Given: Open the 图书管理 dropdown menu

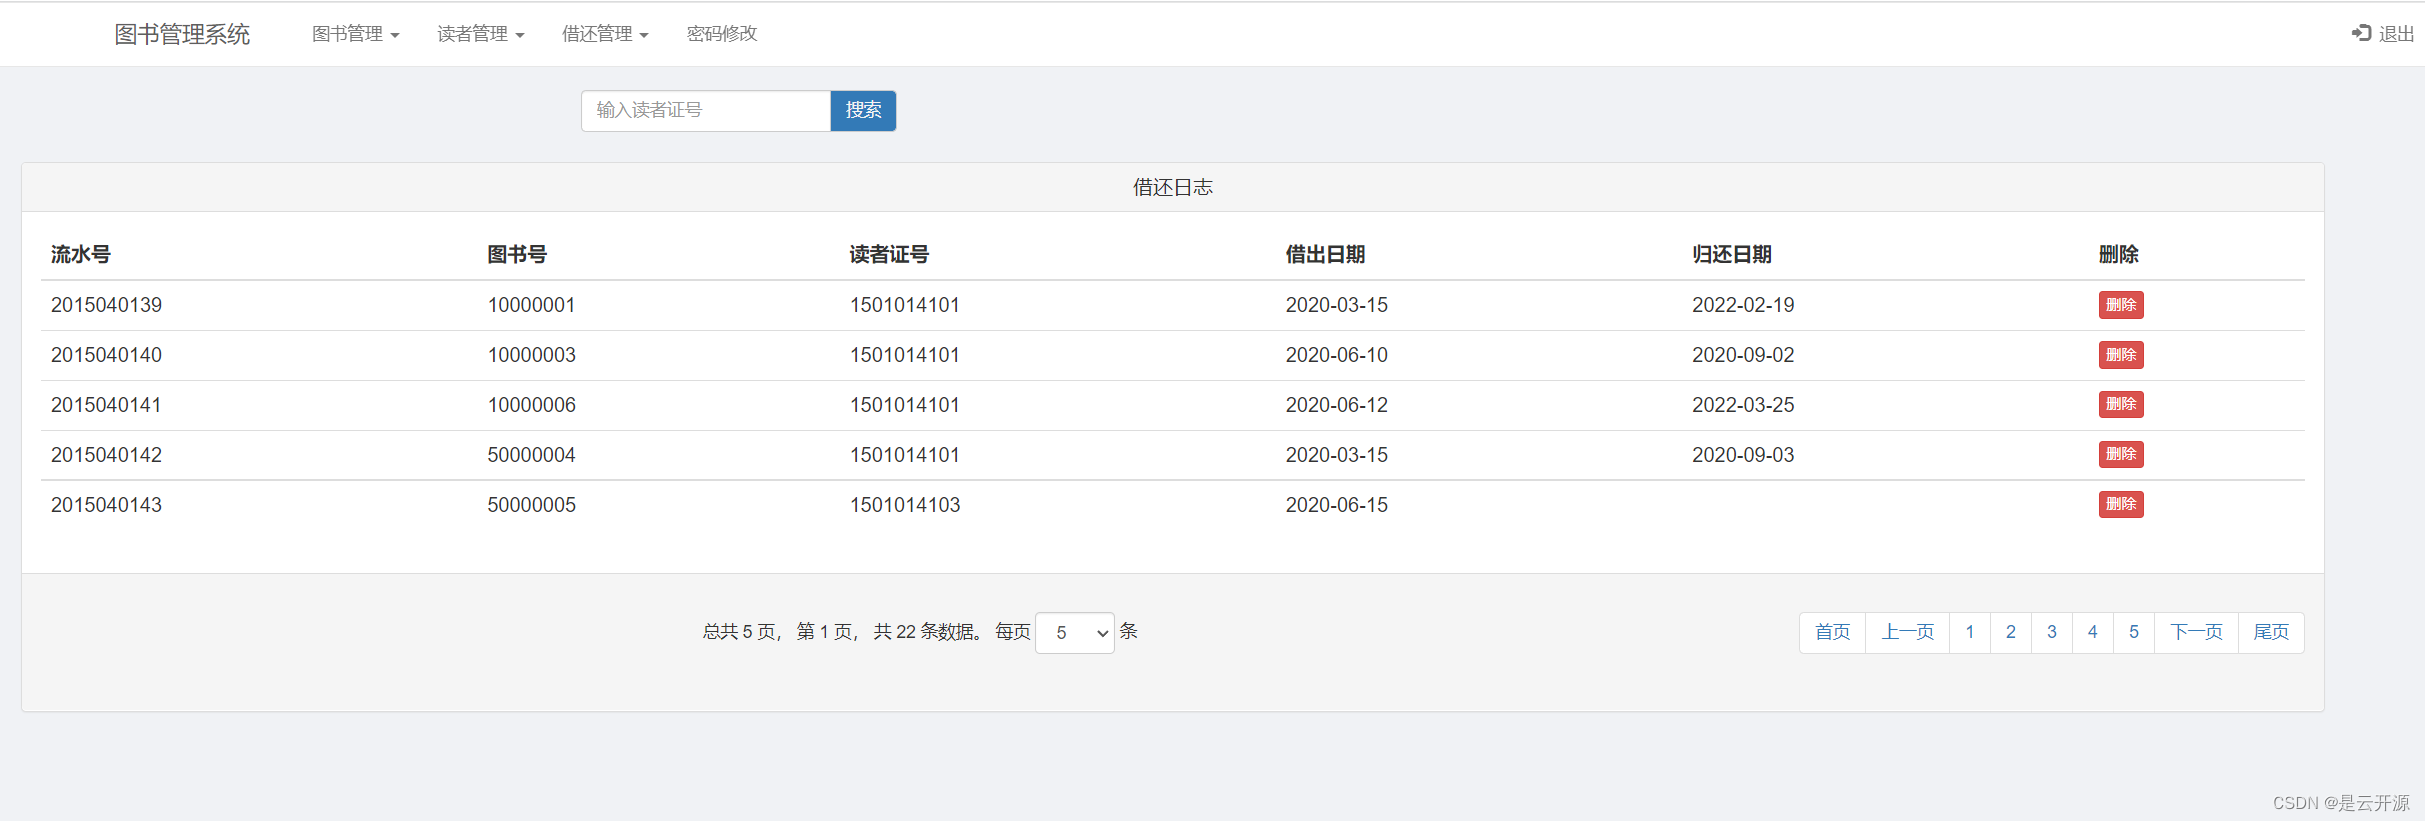Looking at the screenshot, I should pyautogui.click(x=355, y=34).
